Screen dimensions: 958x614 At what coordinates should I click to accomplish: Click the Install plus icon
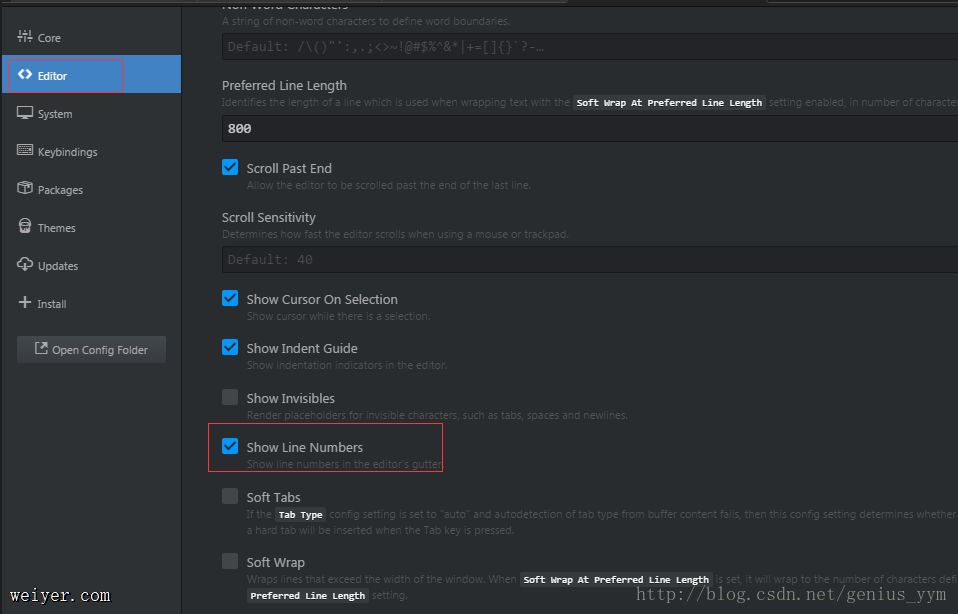(25, 303)
